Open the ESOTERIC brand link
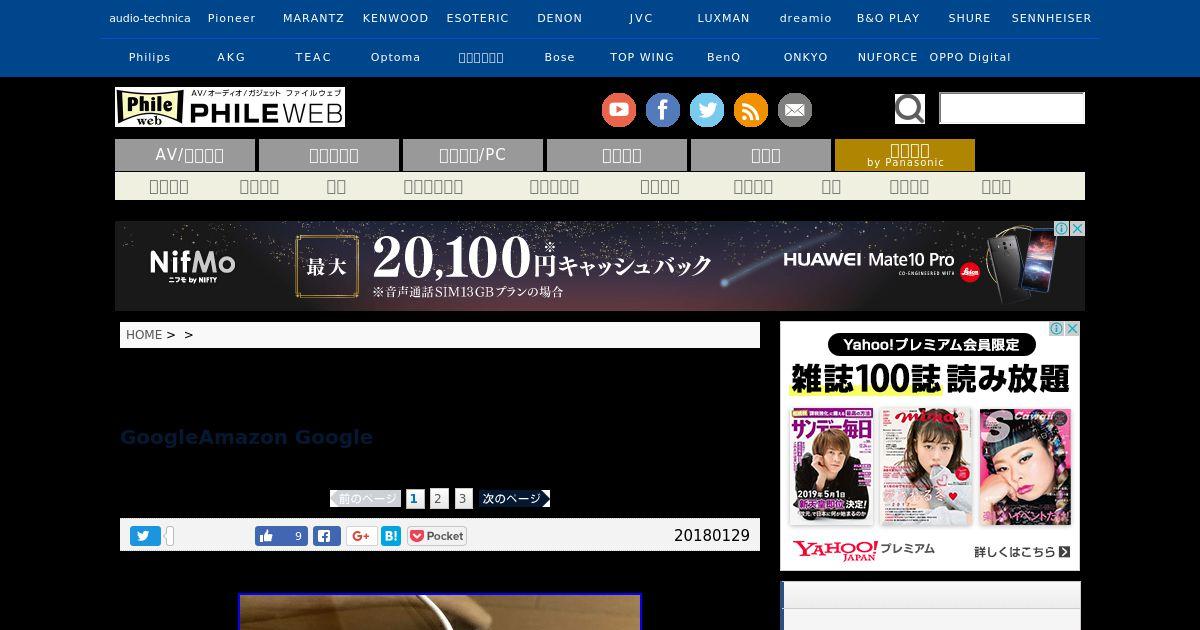Image resolution: width=1200 pixels, height=630 pixels. [478, 18]
